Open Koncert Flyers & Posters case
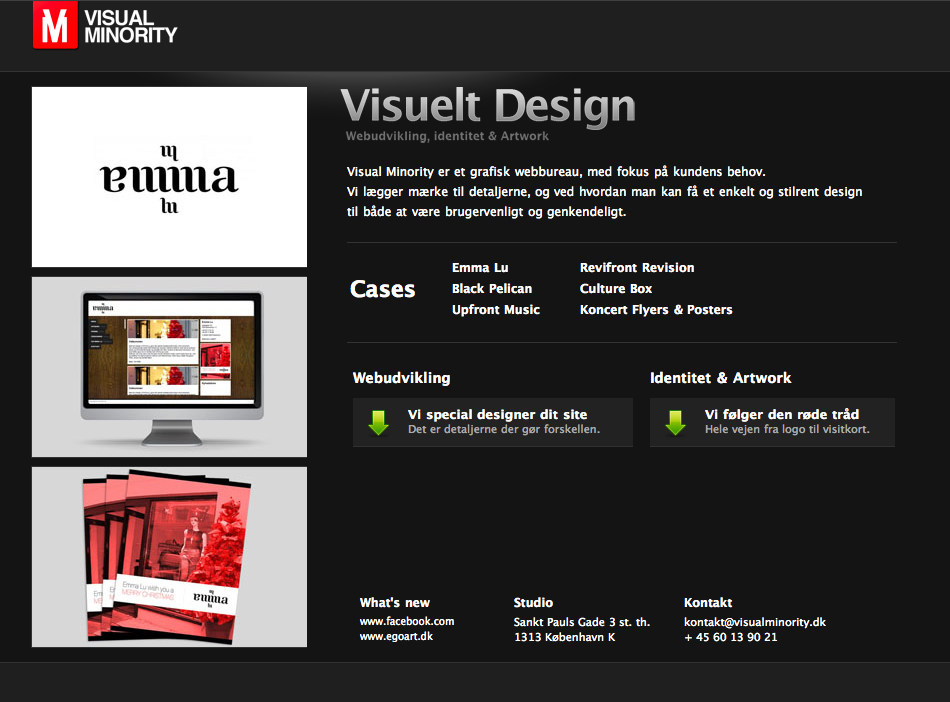This screenshot has width=950, height=702. point(656,310)
